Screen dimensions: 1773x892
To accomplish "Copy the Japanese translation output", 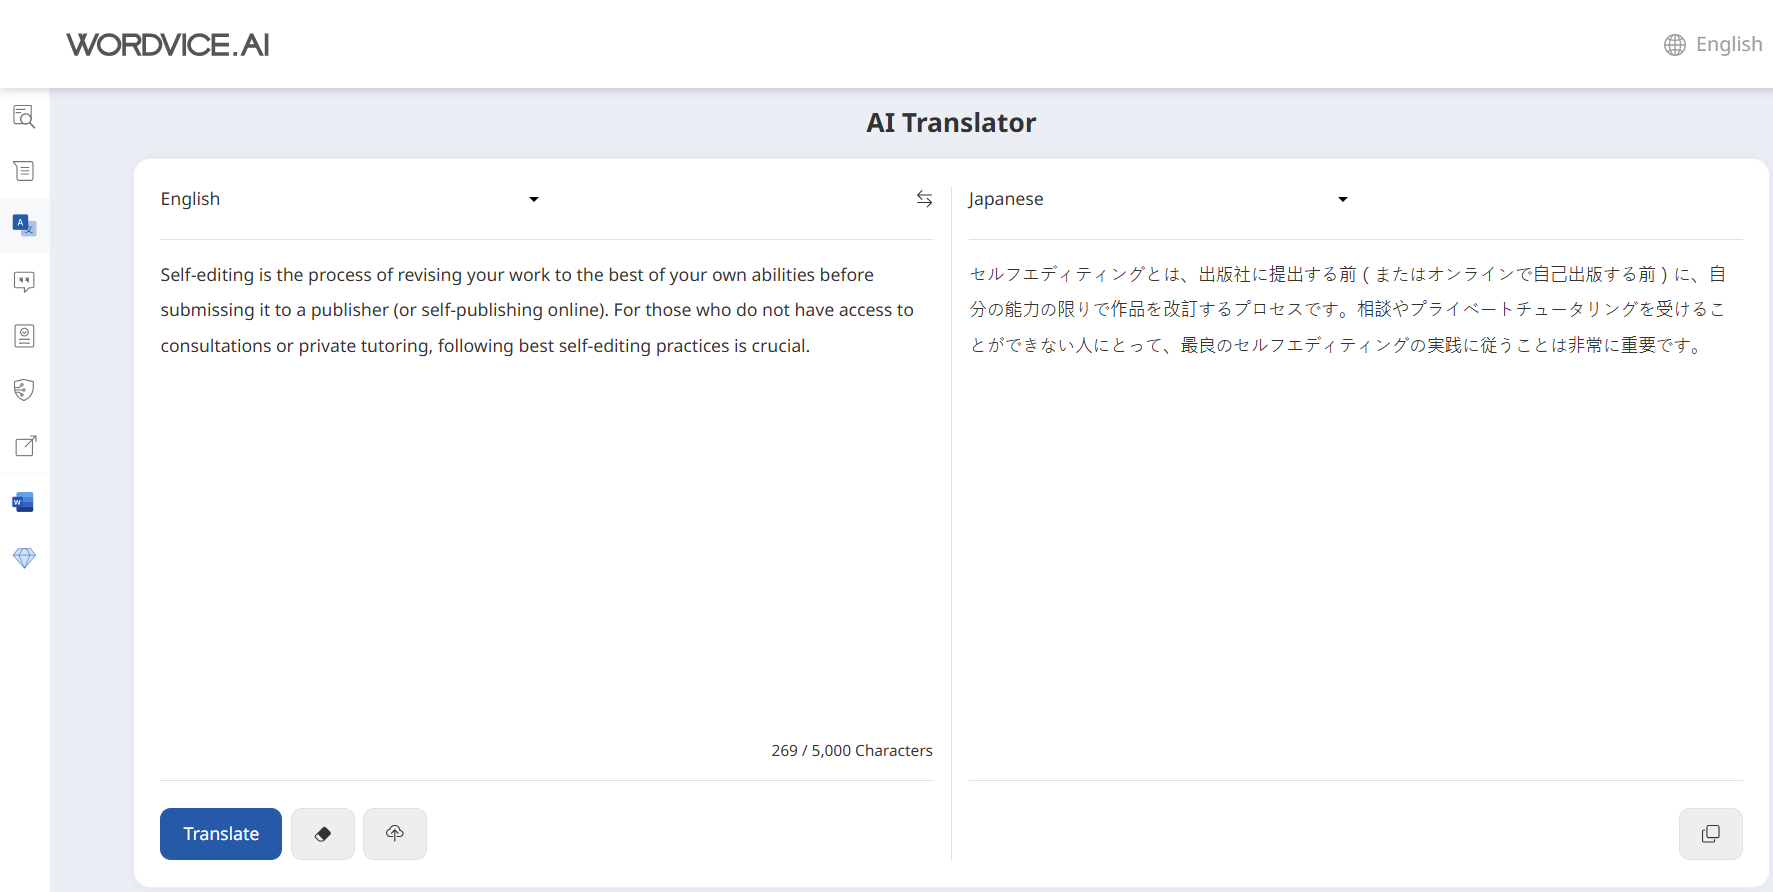I will (1710, 834).
